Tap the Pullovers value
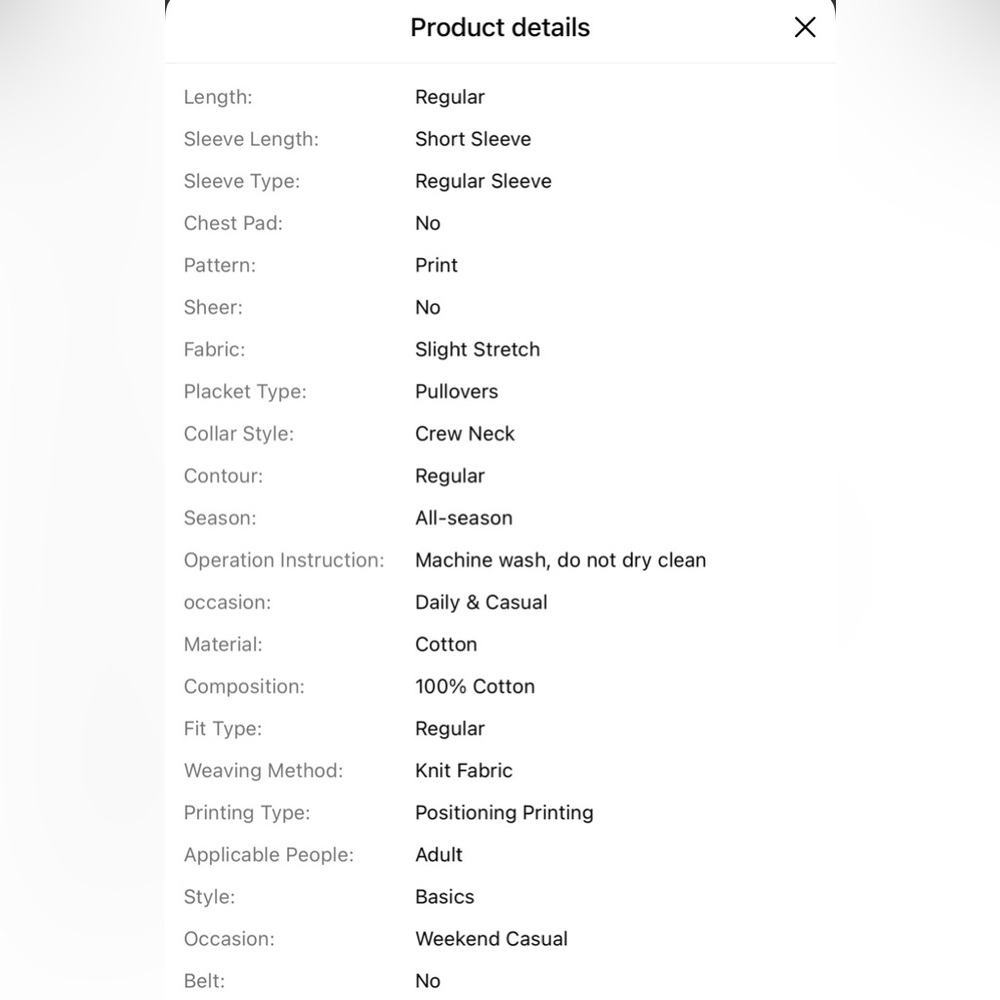 [x=456, y=392]
